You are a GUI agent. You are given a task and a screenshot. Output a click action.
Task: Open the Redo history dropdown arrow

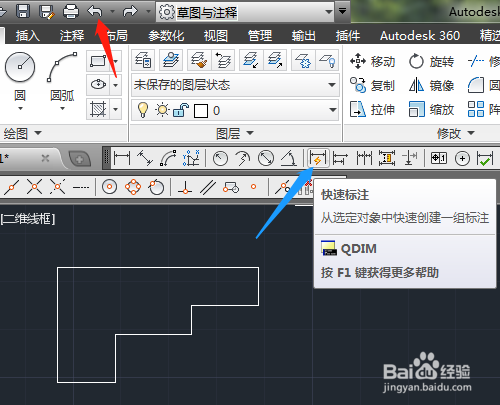[x=148, y=11]
